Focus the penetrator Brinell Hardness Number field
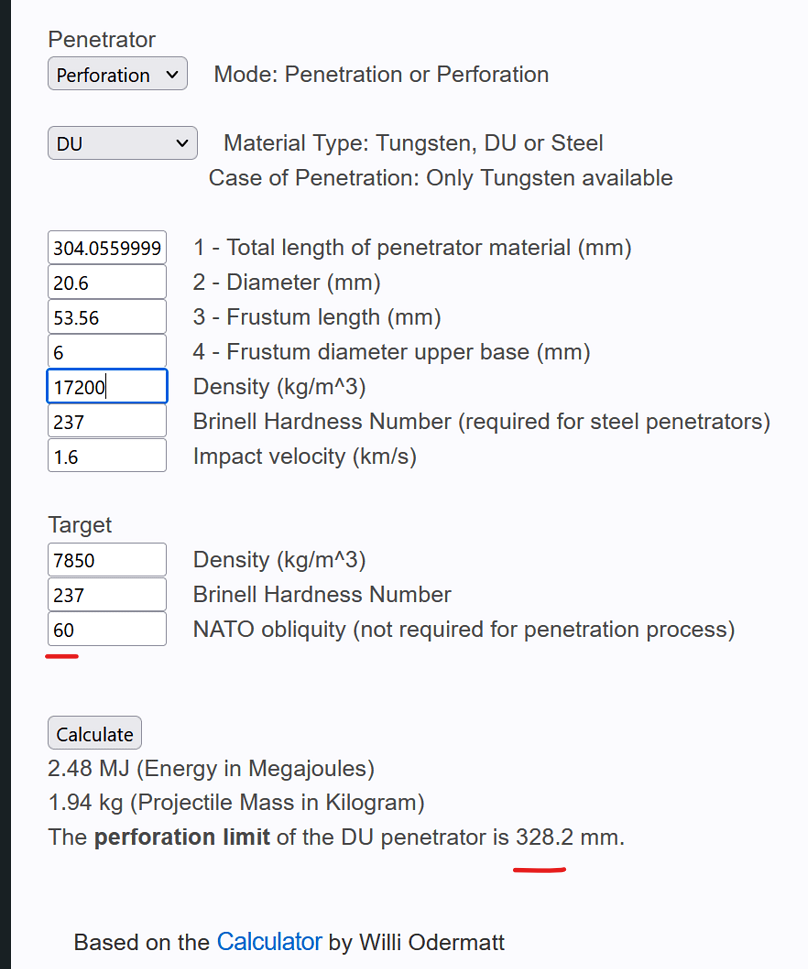The image size is (808, 969). coord(107,422)
